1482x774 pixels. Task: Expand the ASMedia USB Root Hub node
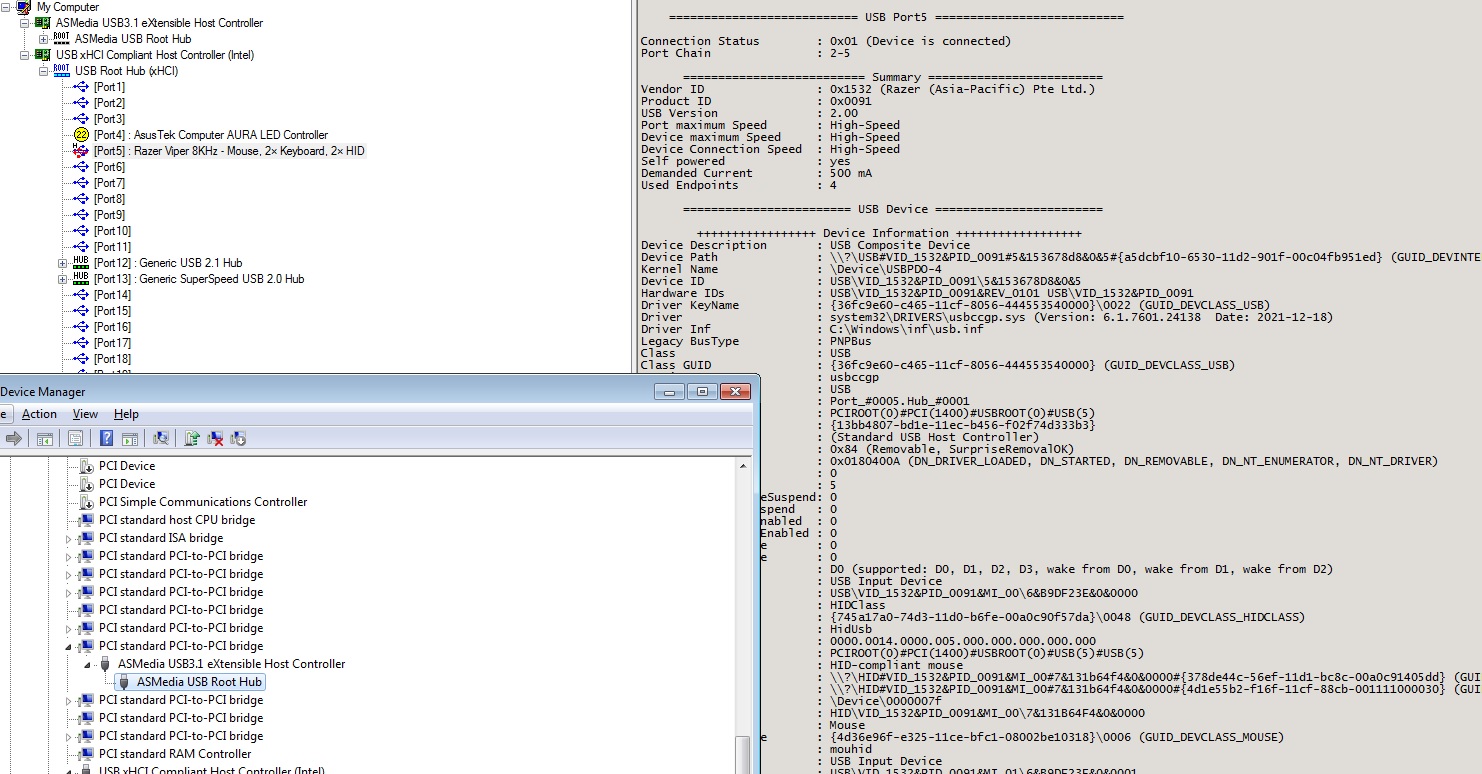(x=43, y=39)
